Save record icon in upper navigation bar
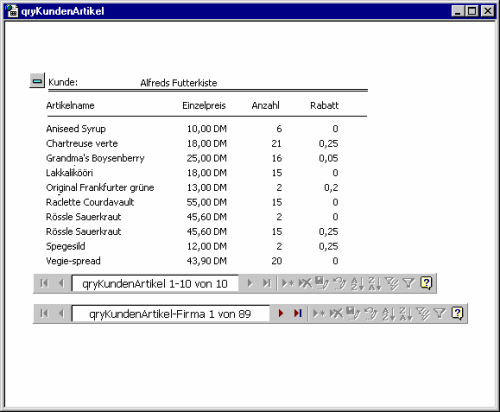This screenshot has width=500, height=412. point(322,283)
